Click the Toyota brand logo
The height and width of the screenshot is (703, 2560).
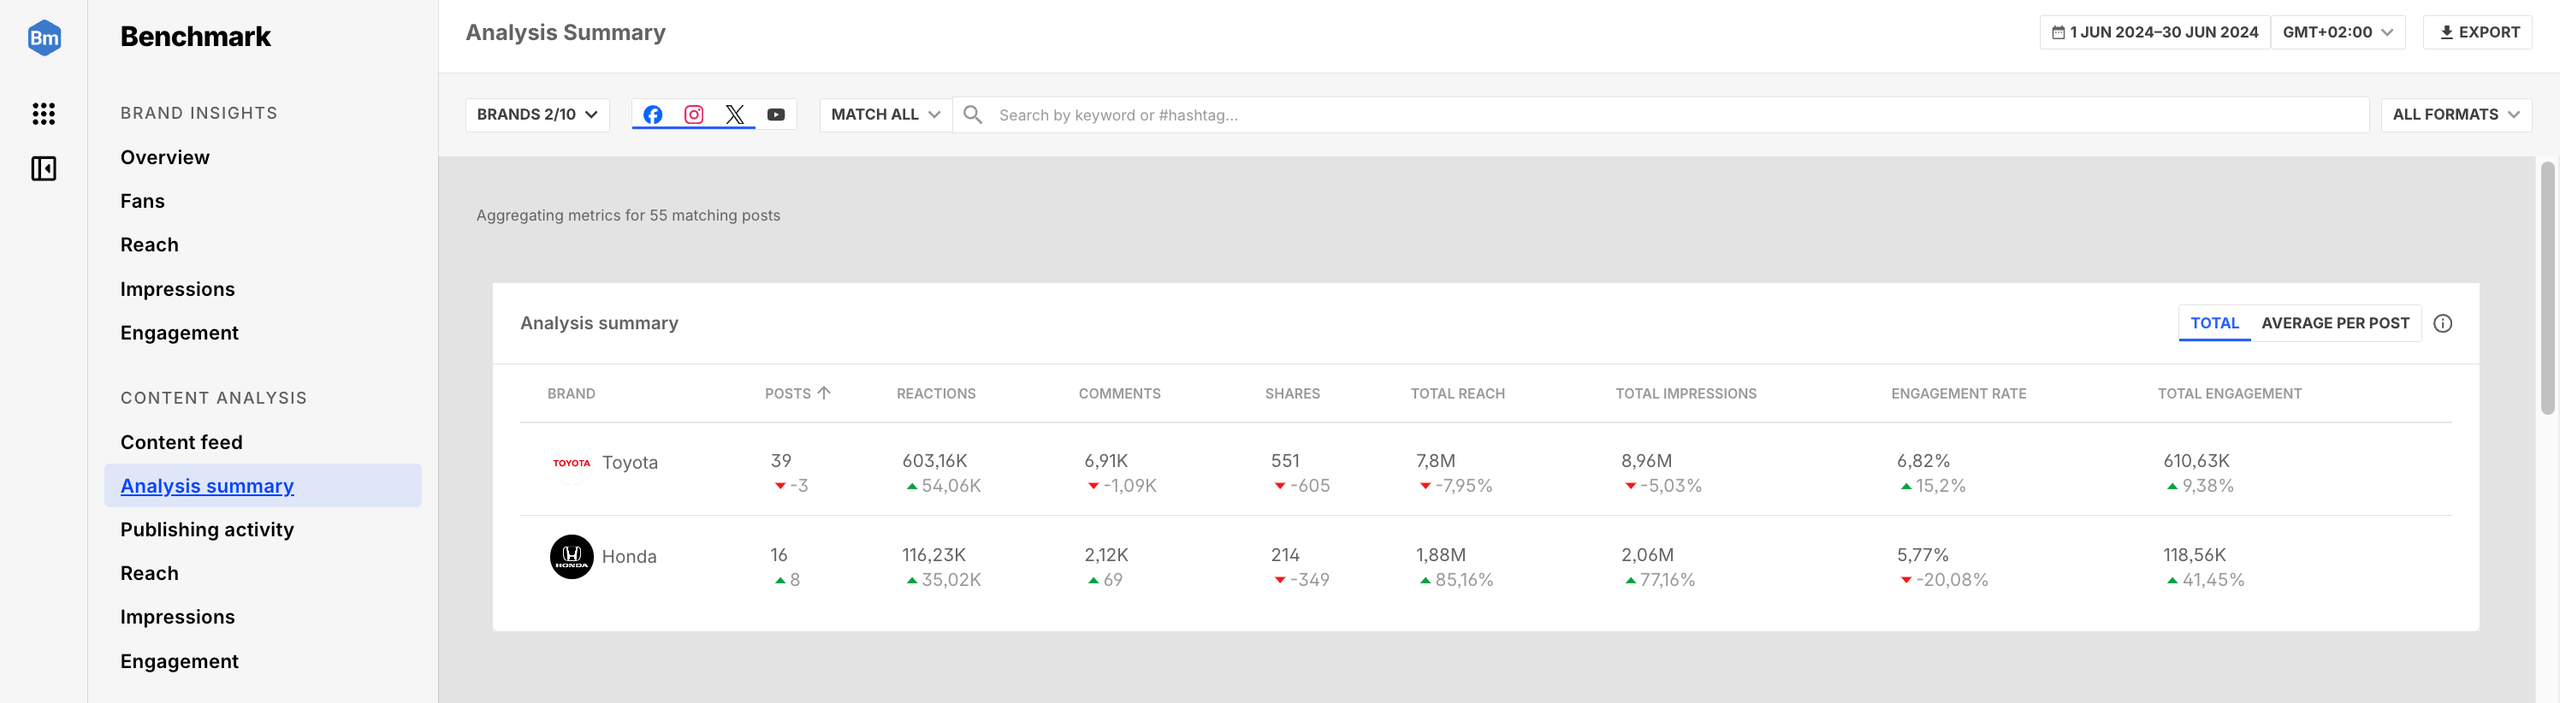[572, 463]
